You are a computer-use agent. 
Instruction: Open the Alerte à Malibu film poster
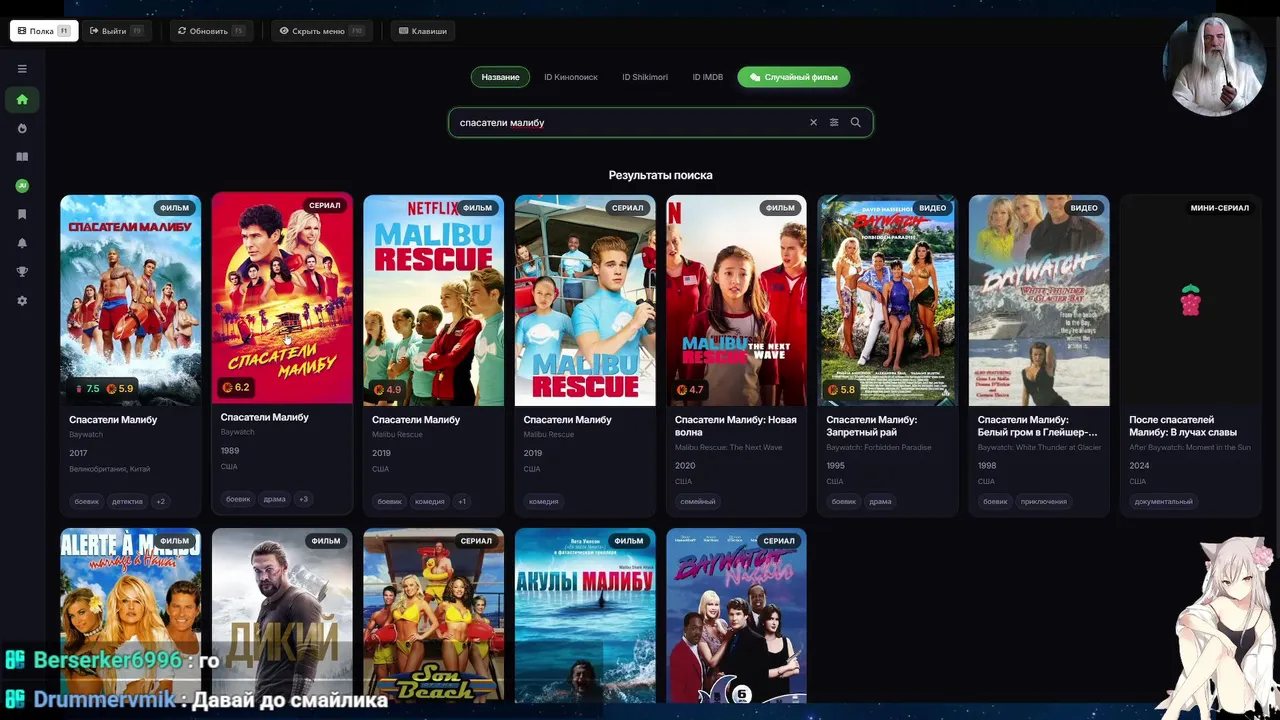(x=130, y=615)
